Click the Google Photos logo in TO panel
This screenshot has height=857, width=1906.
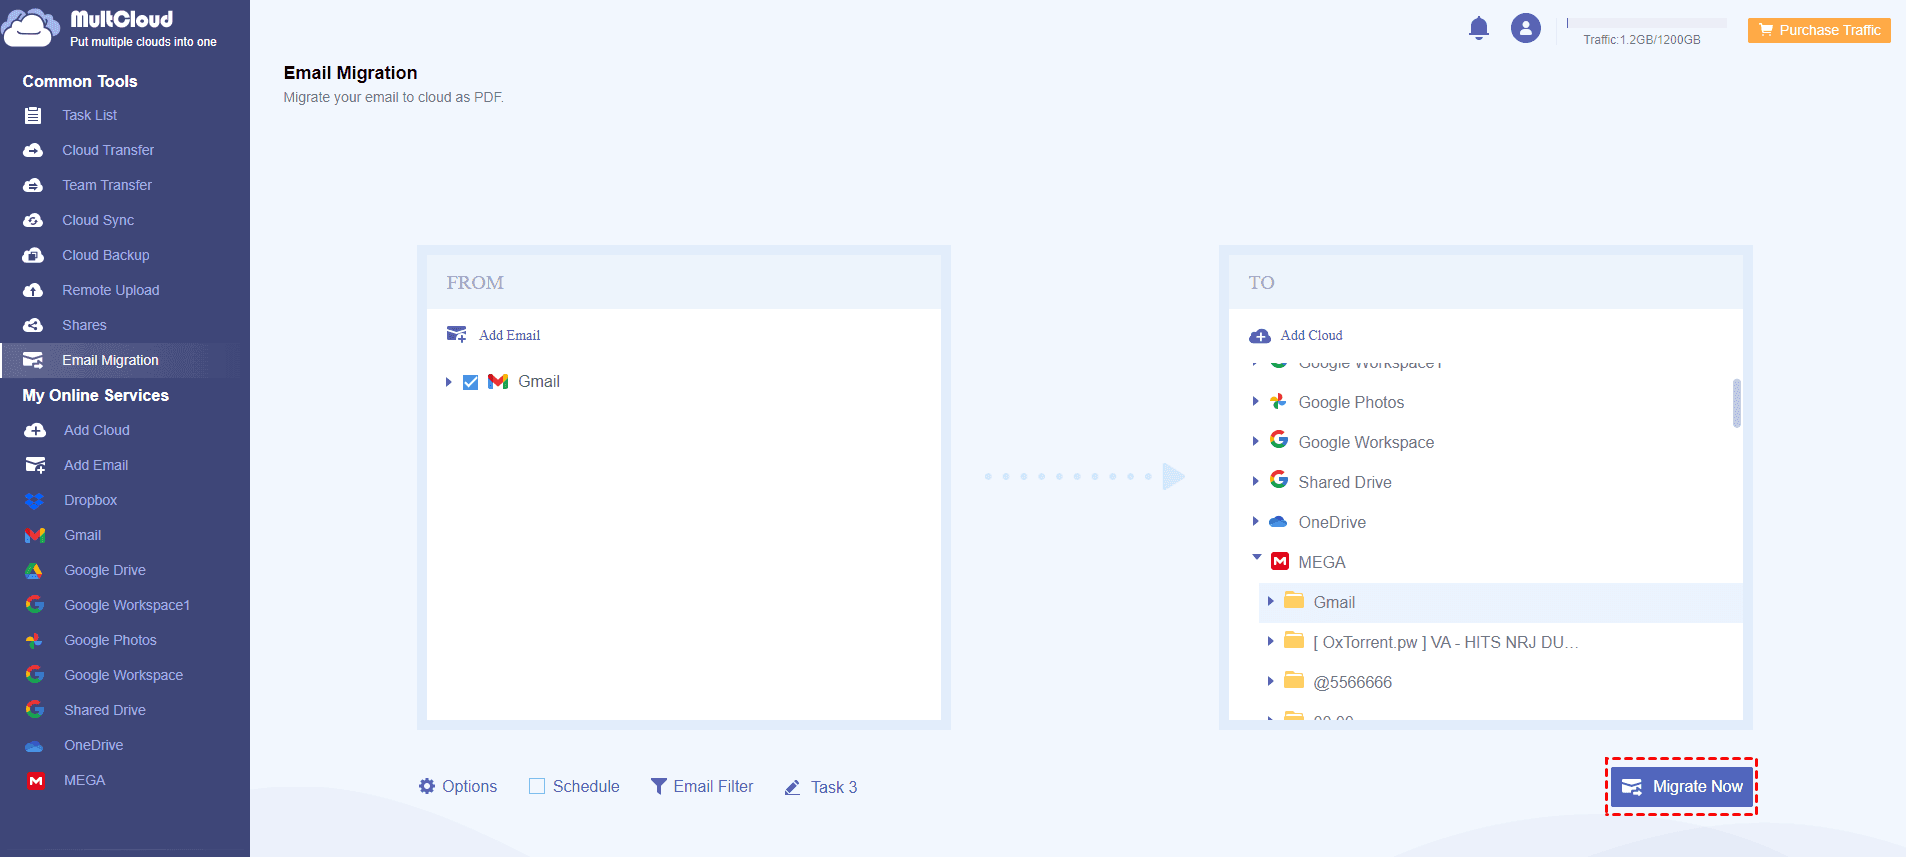coord(1278,401)
